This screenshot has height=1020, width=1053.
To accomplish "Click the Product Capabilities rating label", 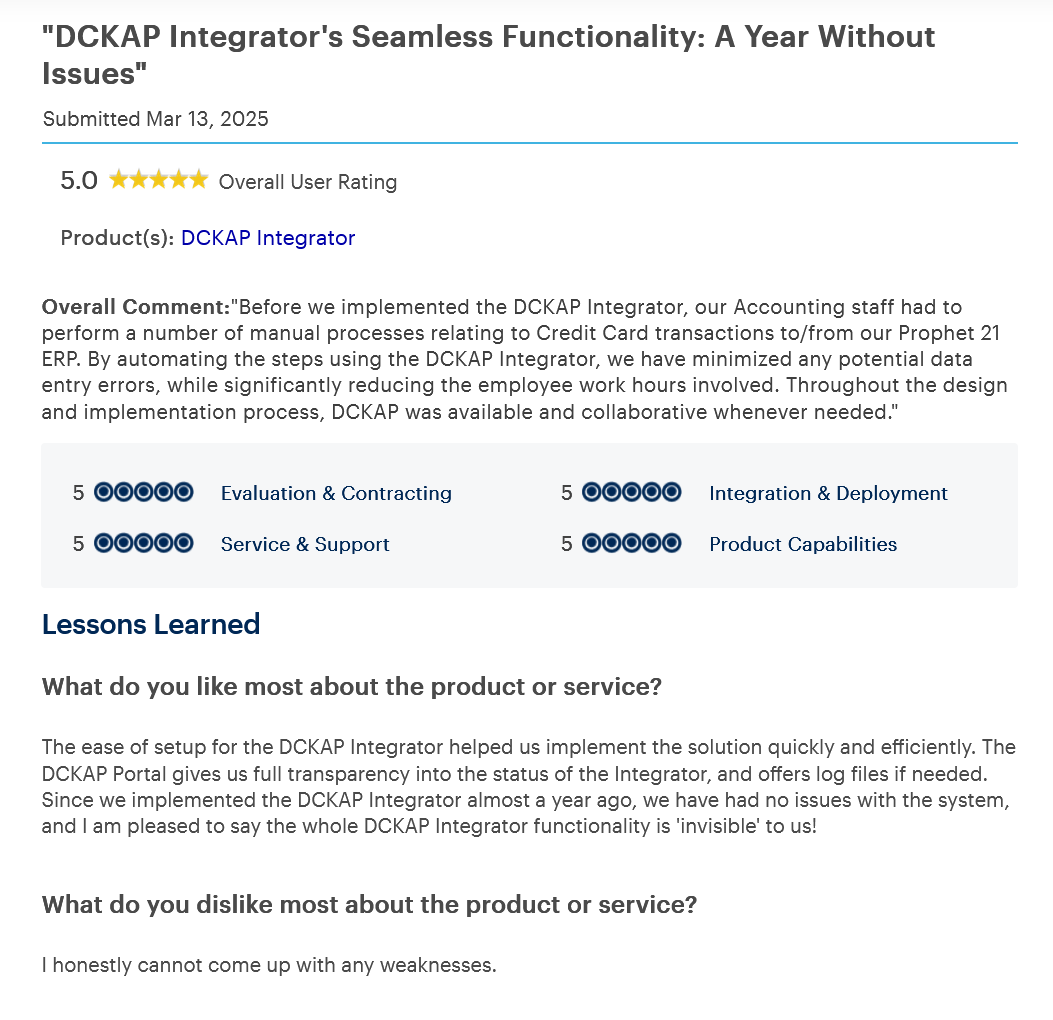I will [802, 544].
